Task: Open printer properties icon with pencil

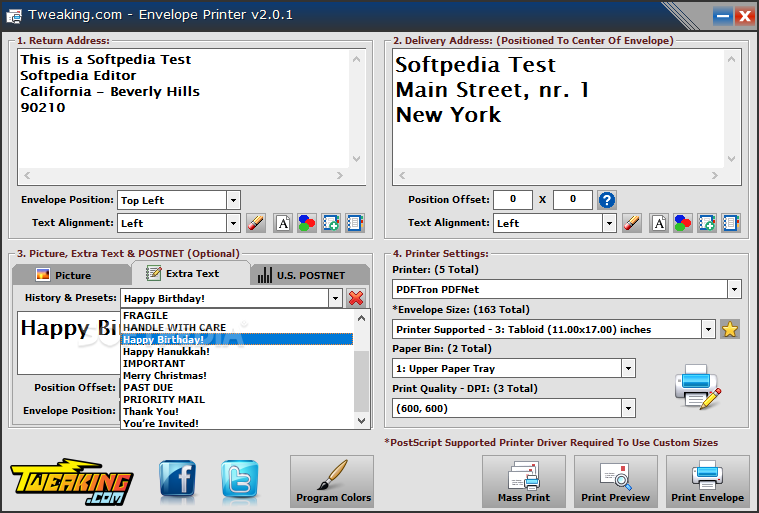Action: coord(698,387)
